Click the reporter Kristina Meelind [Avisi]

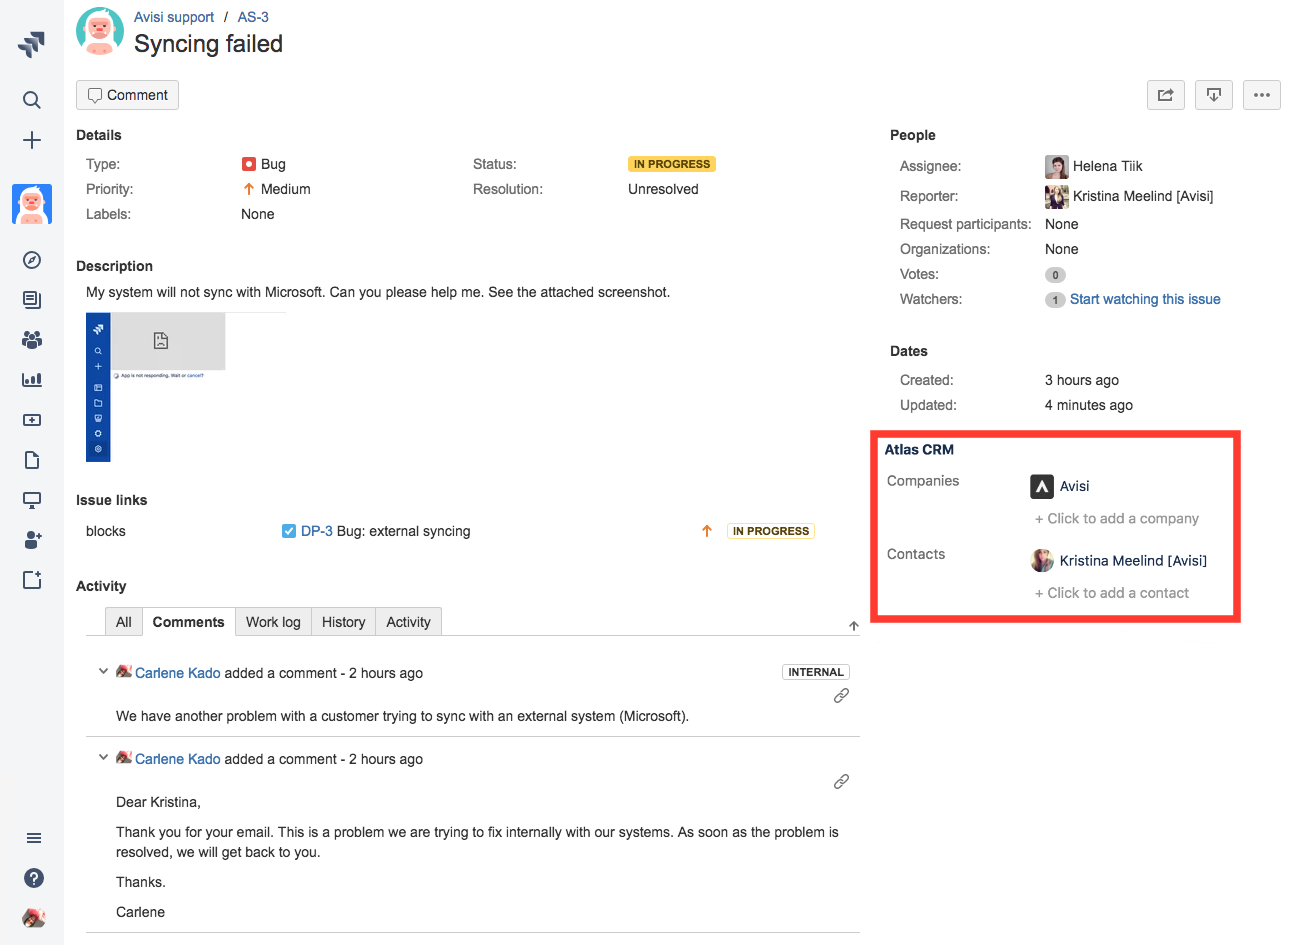tap(1143, 196)
